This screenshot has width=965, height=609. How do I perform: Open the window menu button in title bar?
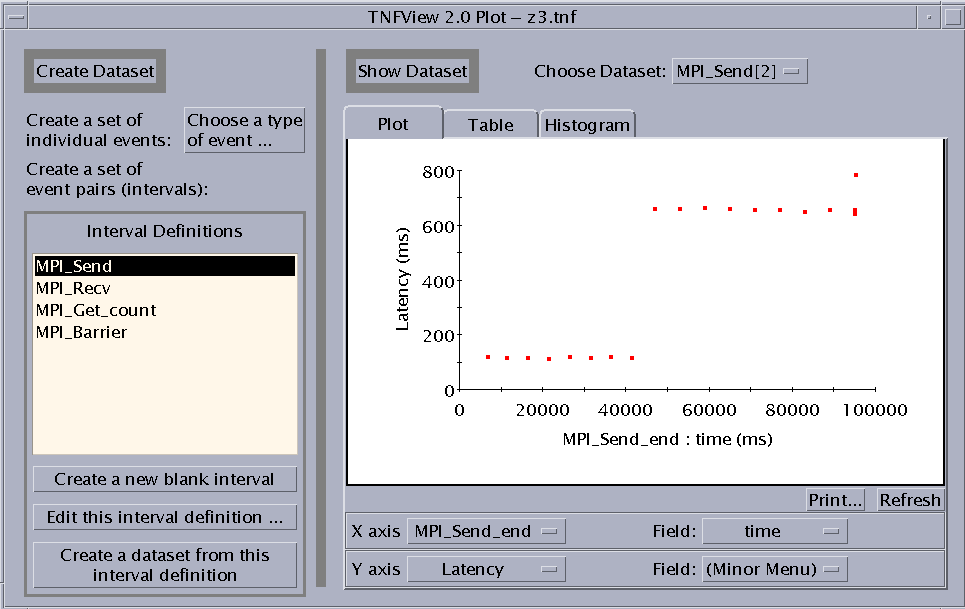pyautogui.click(x=16, y=17)
